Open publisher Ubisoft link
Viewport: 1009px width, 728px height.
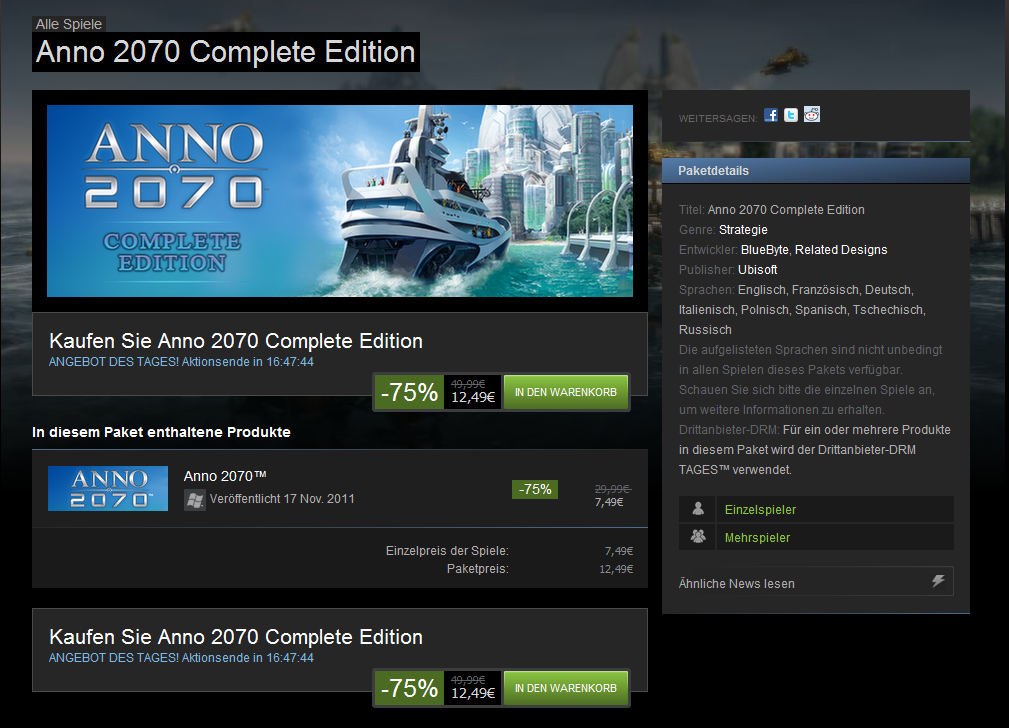[x=757, y=270]
